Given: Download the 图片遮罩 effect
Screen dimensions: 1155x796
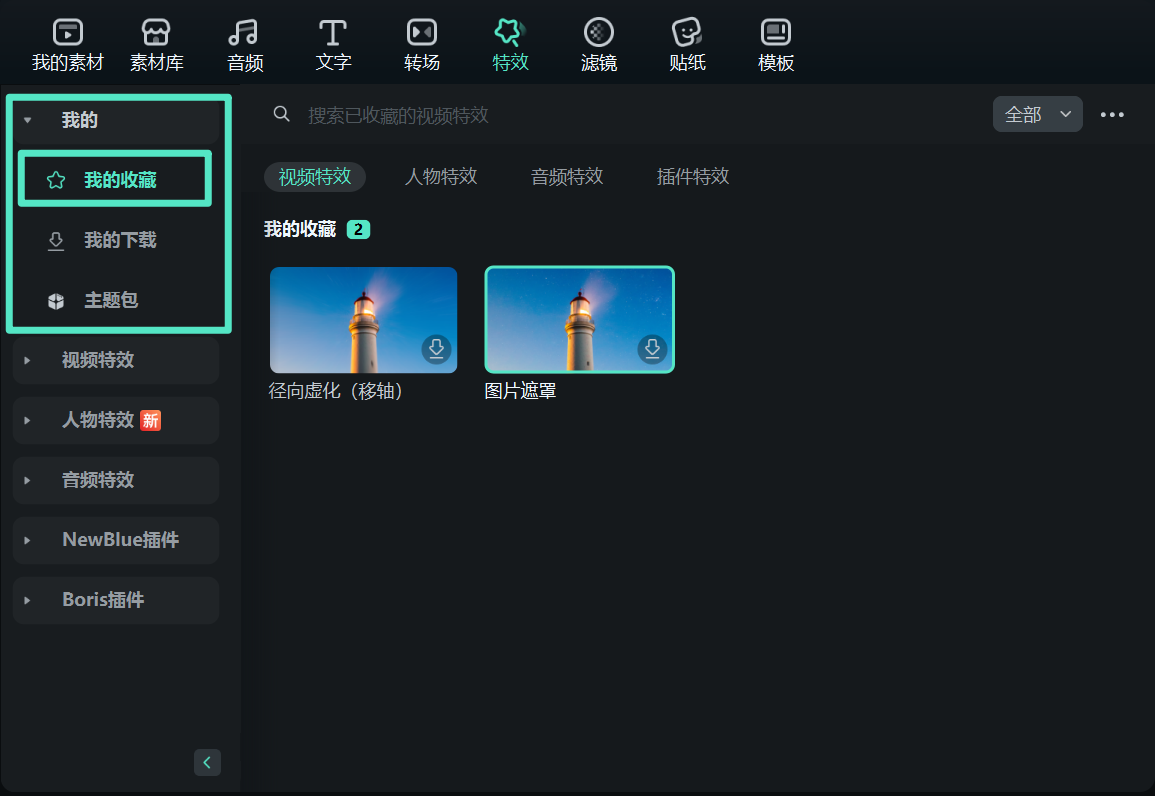Looking at the screenshot, I should (x=652, y=349).
